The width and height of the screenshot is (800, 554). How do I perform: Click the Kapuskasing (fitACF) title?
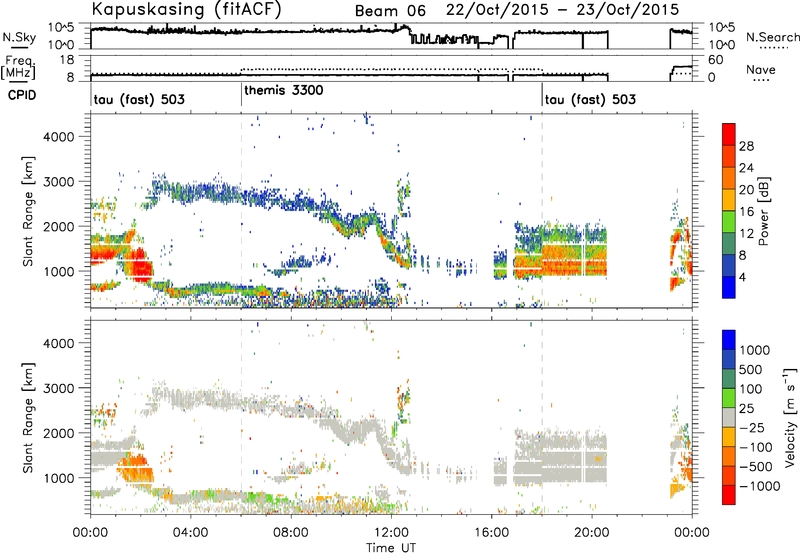coord(186,10)
